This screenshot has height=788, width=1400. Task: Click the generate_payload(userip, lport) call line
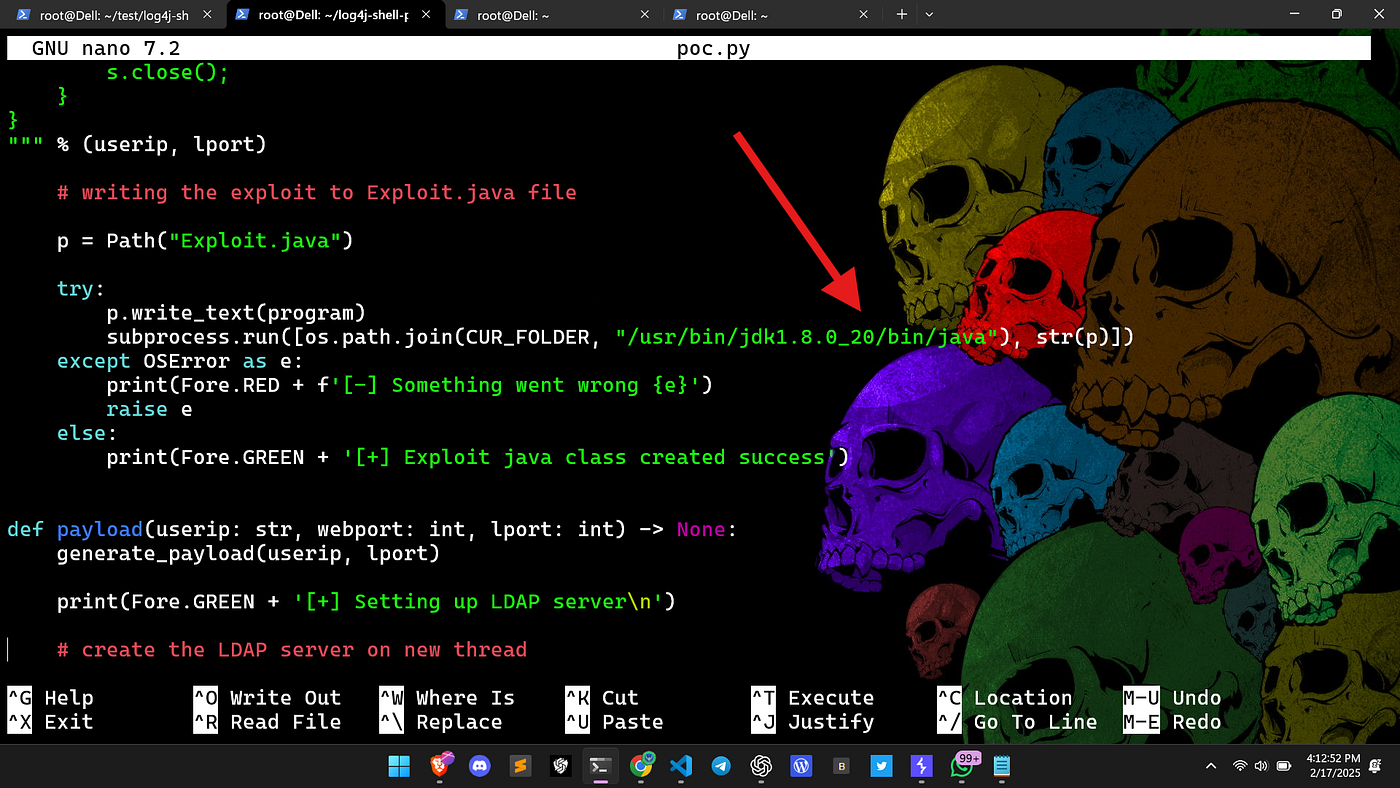248,553
